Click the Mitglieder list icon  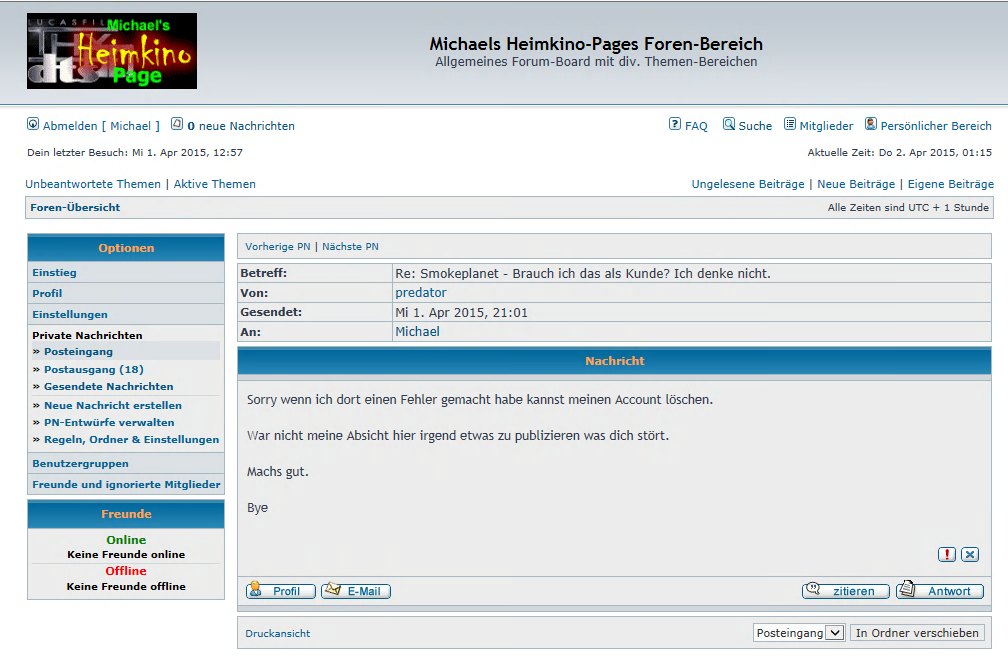(x=790, y=125)
